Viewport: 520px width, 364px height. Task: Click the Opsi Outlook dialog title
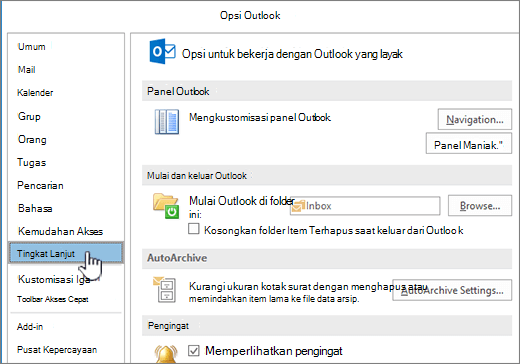(250, 15)
